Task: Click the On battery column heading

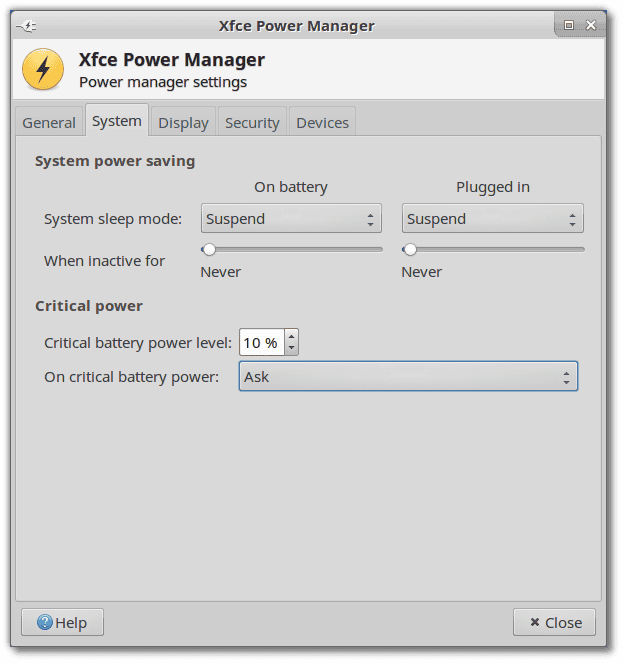Action: (x=291, y=187)
